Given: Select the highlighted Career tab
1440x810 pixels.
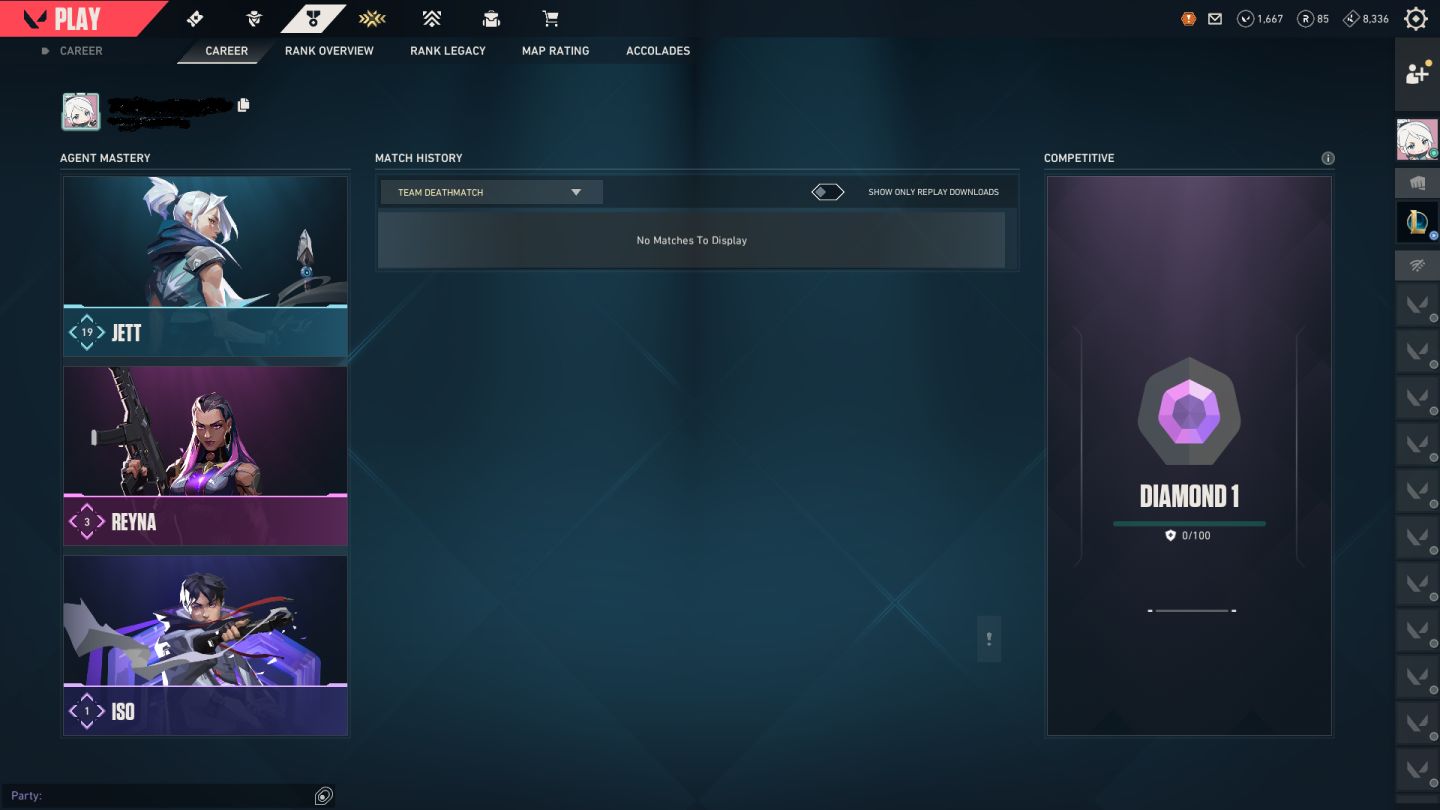Looking at the screenshot, I should tap(226, 51).
